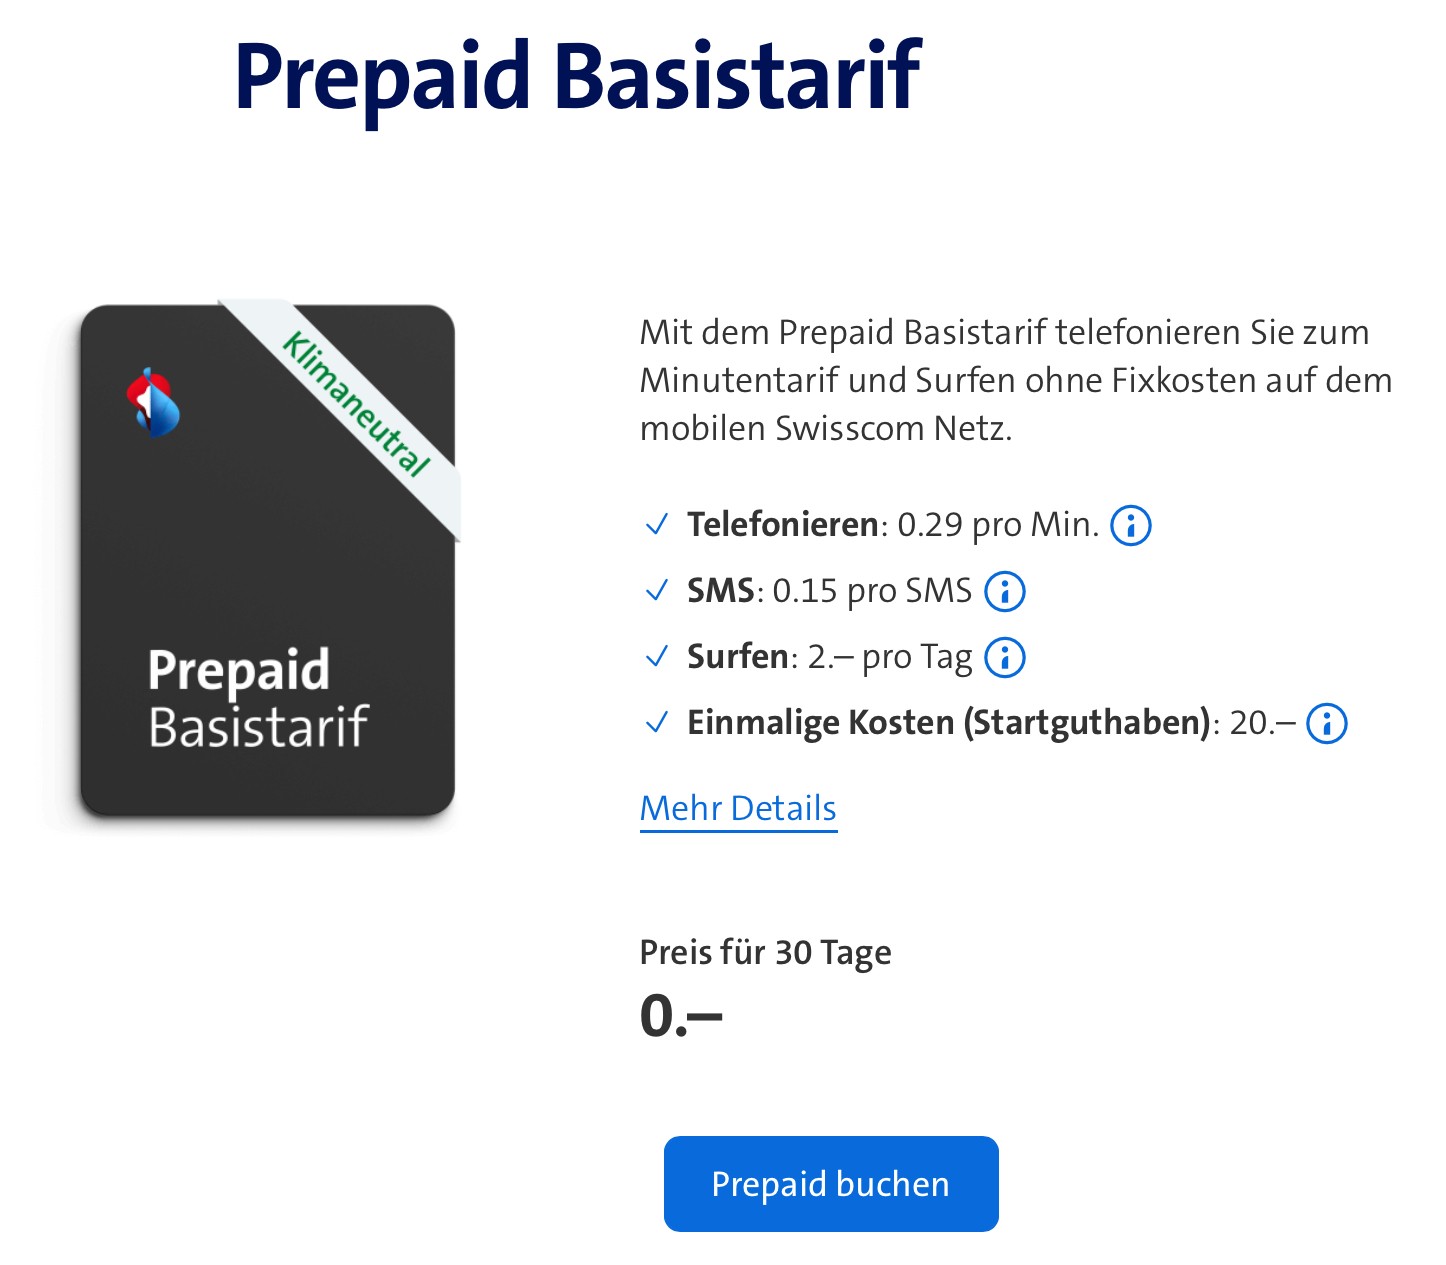The width and height of the screenshot is (1446, 1265).
Task: Click checkmark before SMS line
Action: [657, 591]
